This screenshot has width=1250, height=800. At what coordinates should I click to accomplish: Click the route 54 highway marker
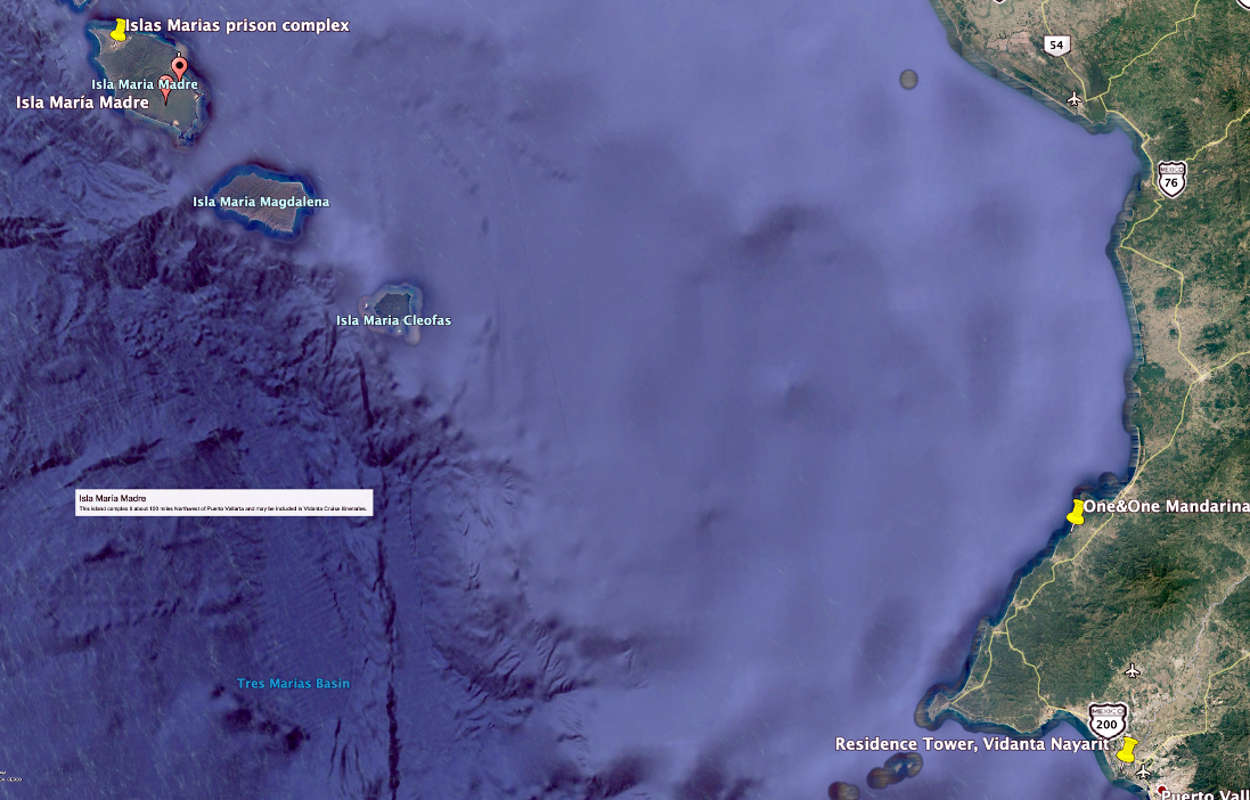(1056, 45)
